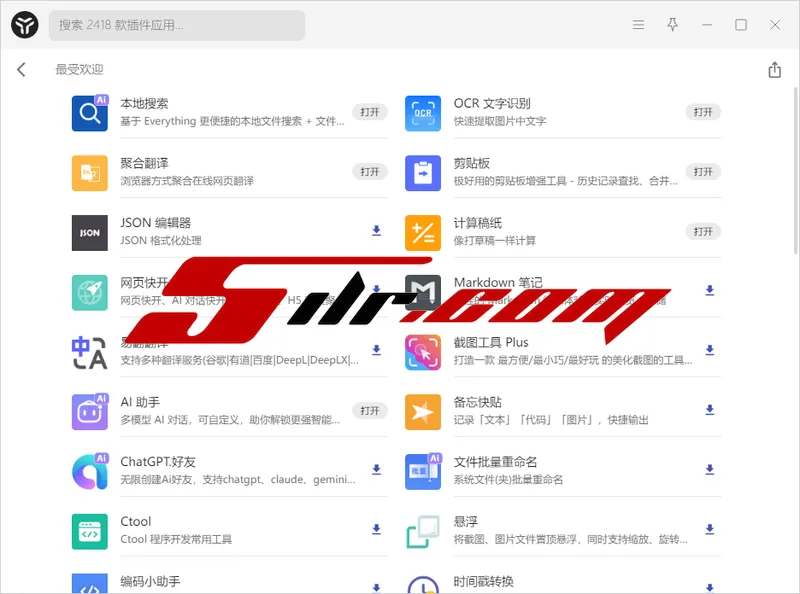This screenshot has width=800, height=594.
Task: Open the OCR 文字识别 plugin icon
Action: click(422, 113)
